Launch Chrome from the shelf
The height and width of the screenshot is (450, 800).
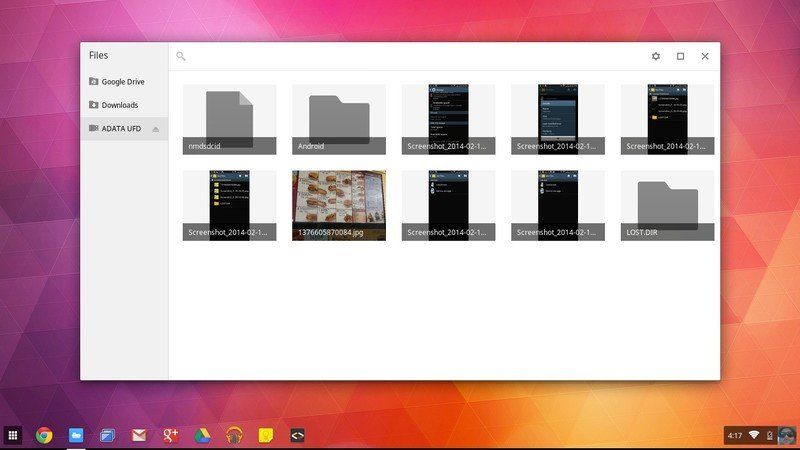point(44,435)
